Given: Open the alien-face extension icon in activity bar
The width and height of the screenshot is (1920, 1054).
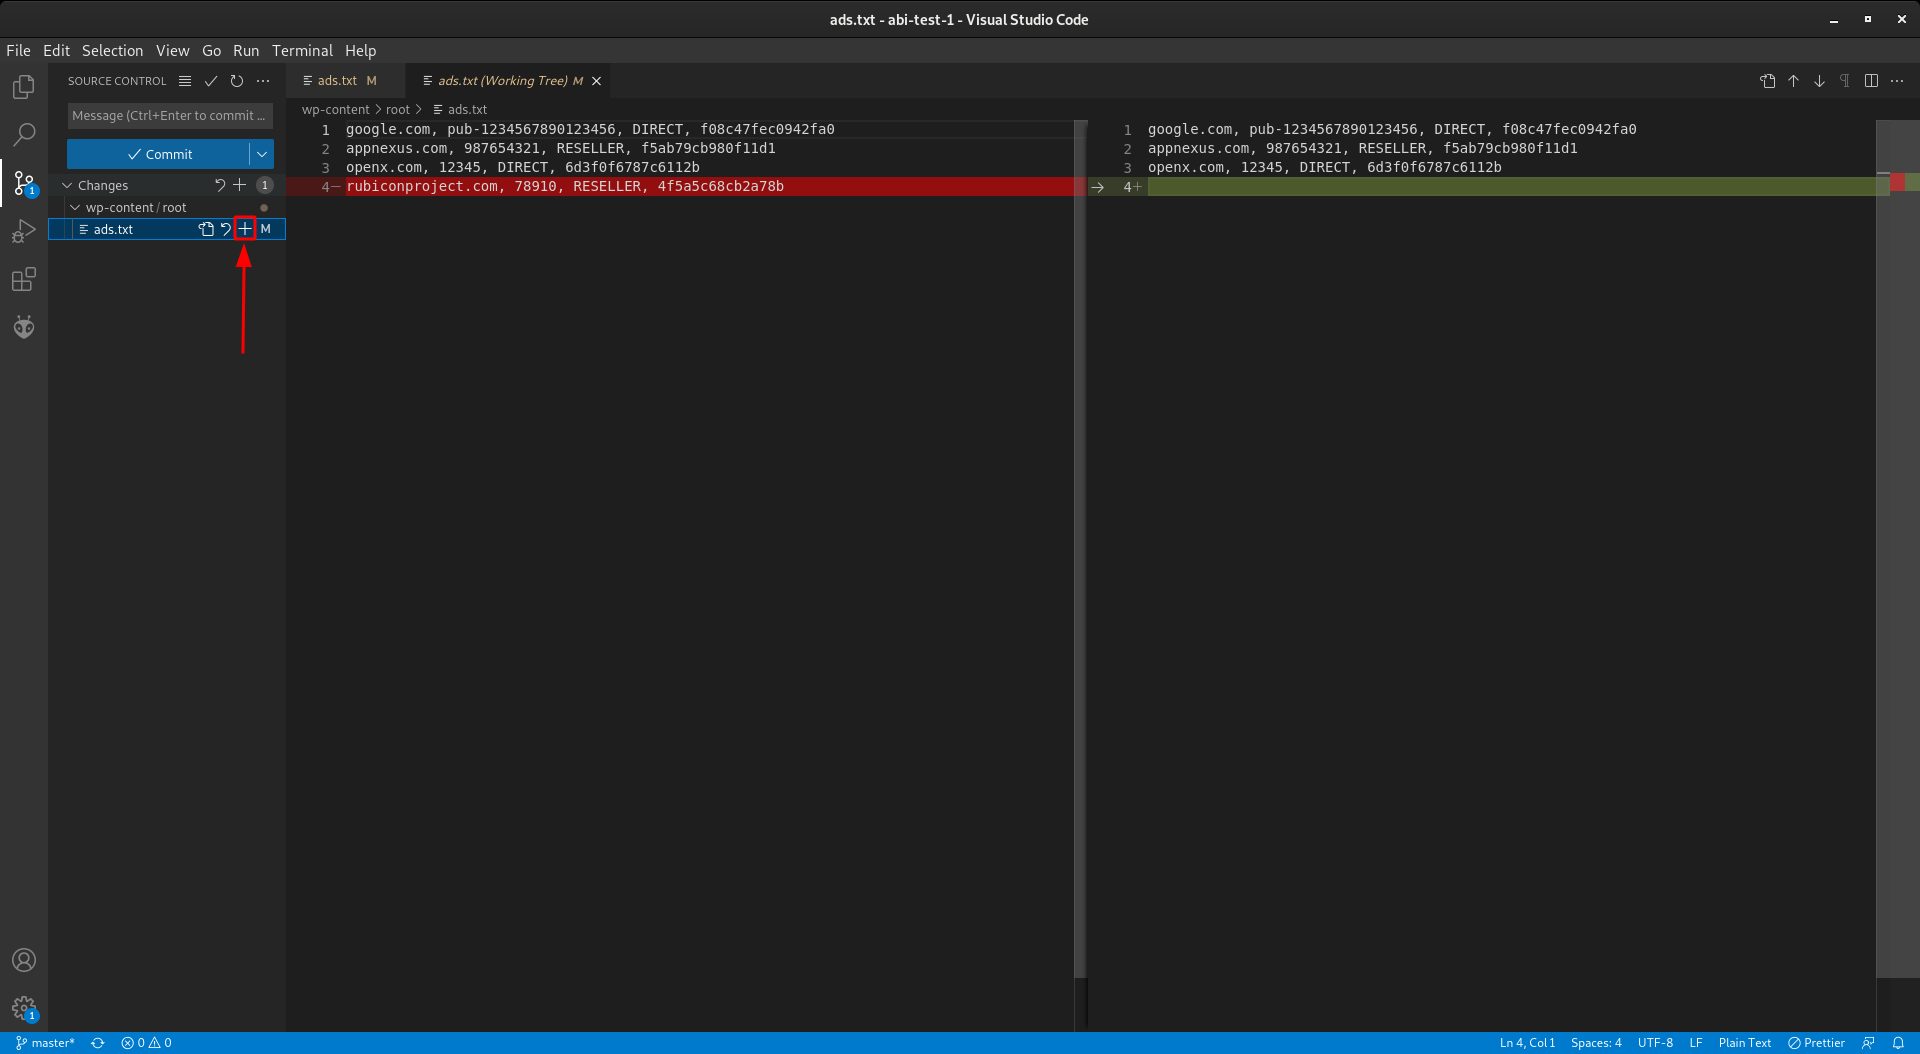Looking at the screenshot, I should 24,327.
